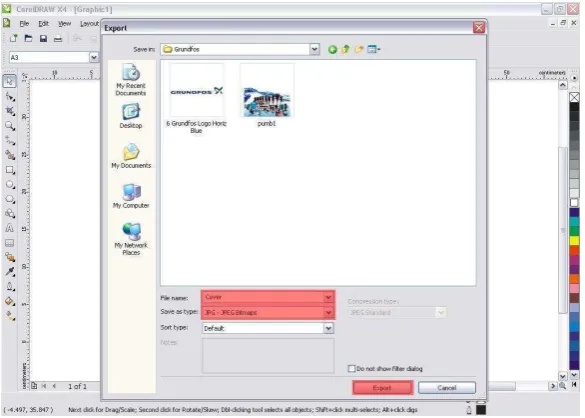Click the "1 of 1" page indicator
Screen dimensions: 585x418
pyautogui.click(x=77, y=386)
